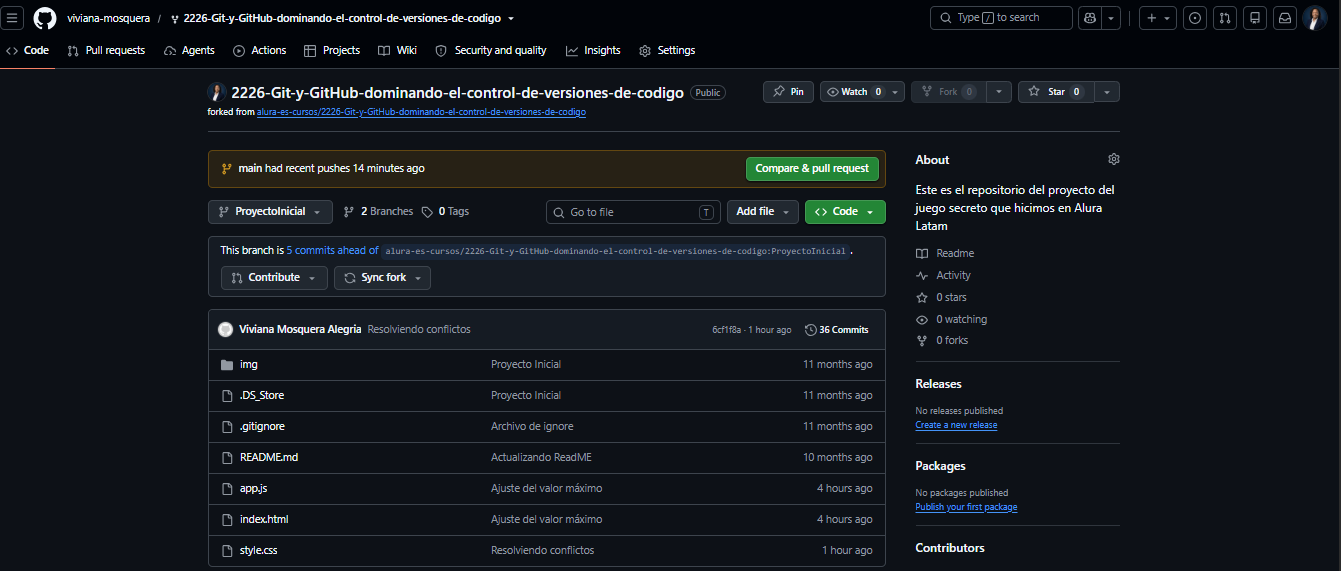Focus the Go to file search field
This screenshot has height=571, width=1341.
633,212
